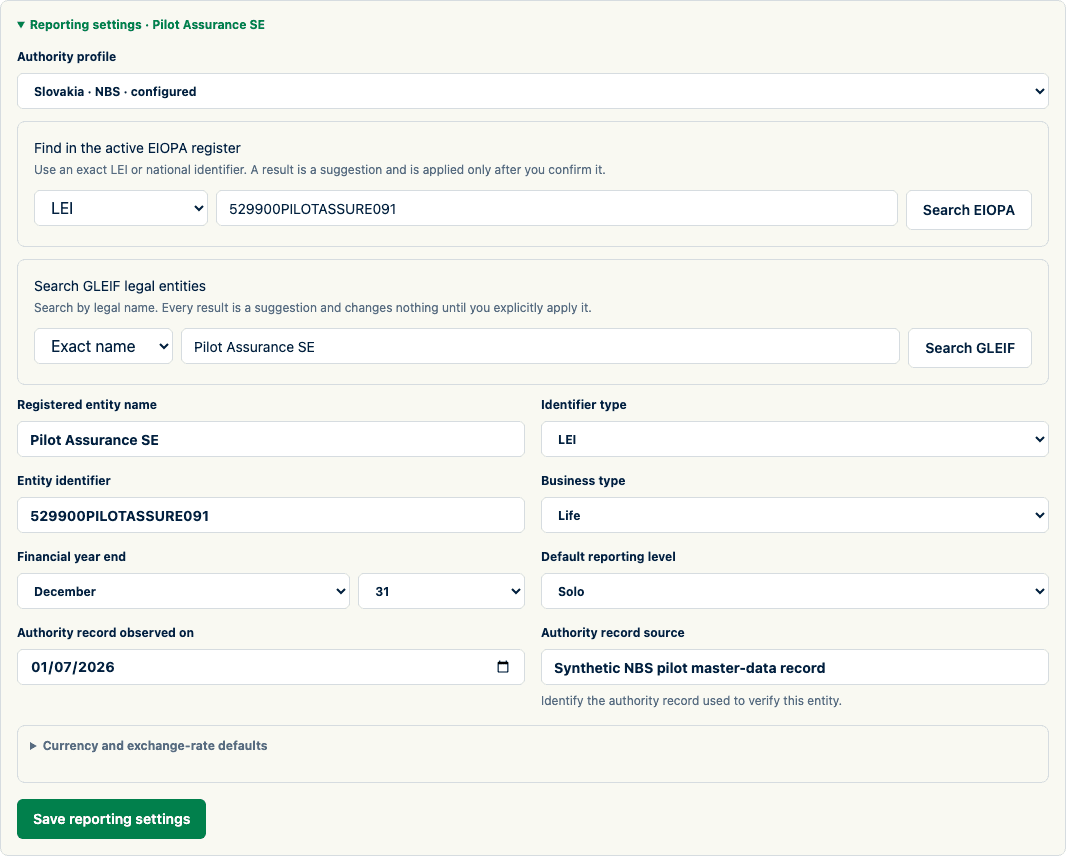Click the Registered entity name field
The width and height of the screenshot is (1066, 856).
pyautogui.click(x=271, y=439)
